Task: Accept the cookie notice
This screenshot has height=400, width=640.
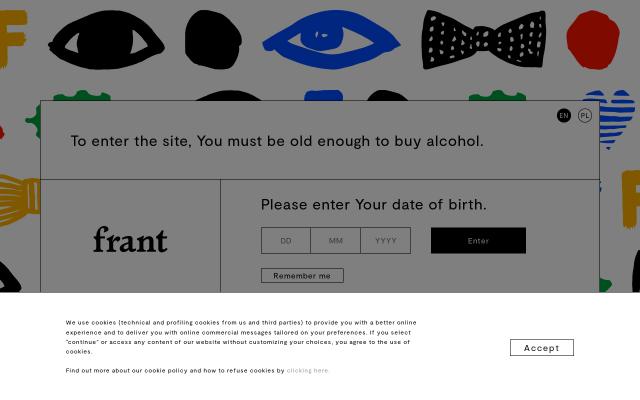Action: click(x=541, y=348)
